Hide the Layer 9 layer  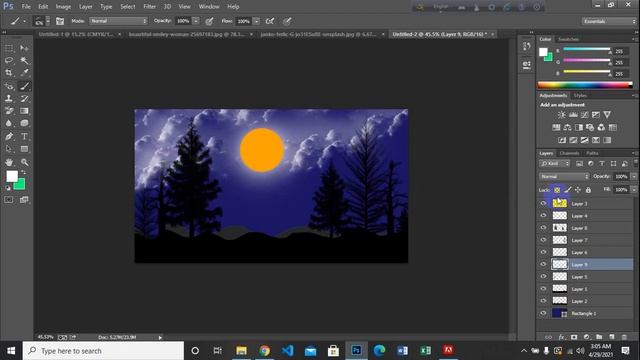(x=543, y=264)
